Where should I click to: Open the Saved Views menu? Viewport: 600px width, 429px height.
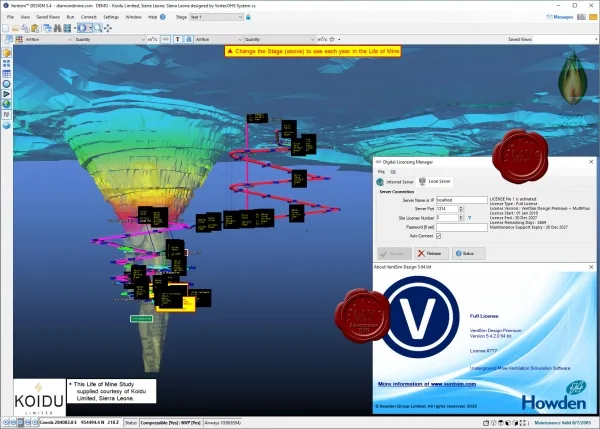pyautogui.click(x=48, y=17)
